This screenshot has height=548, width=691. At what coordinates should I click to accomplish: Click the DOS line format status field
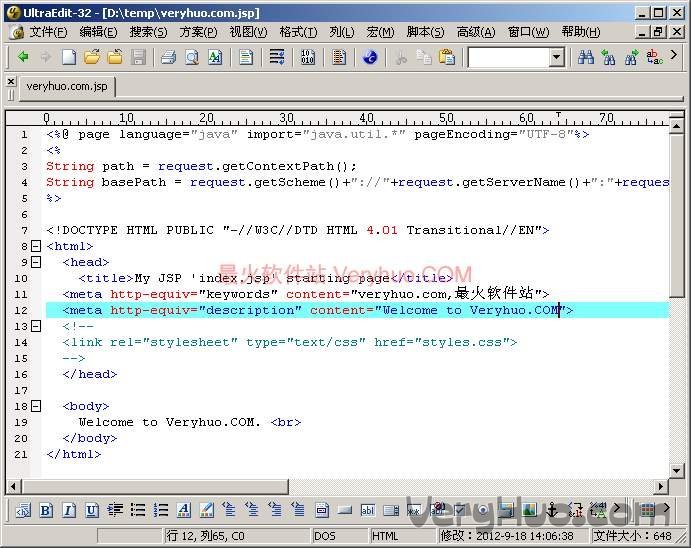325,536
